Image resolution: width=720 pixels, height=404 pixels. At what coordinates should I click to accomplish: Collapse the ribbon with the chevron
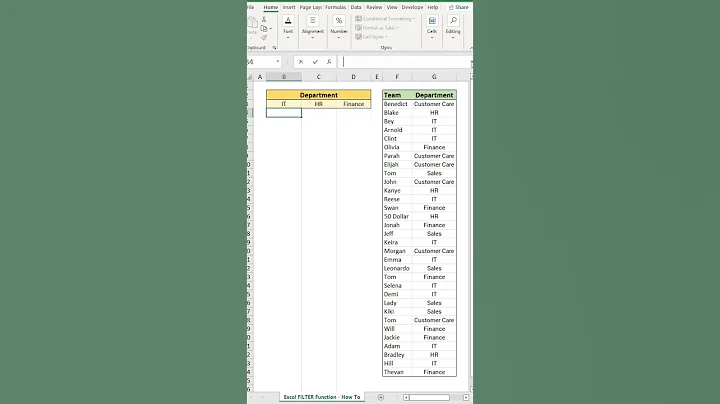pos(471,48)
